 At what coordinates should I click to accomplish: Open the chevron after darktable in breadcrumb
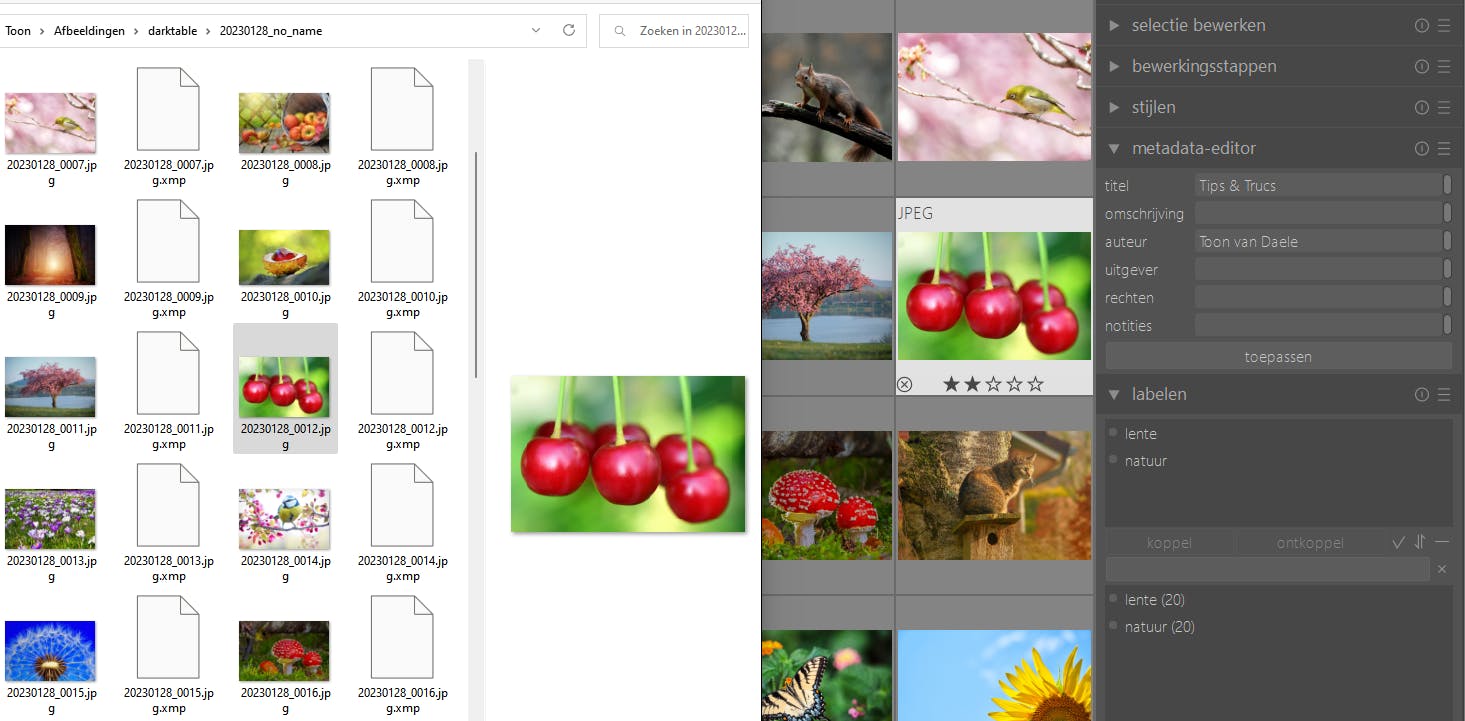[x=208, y=31]
